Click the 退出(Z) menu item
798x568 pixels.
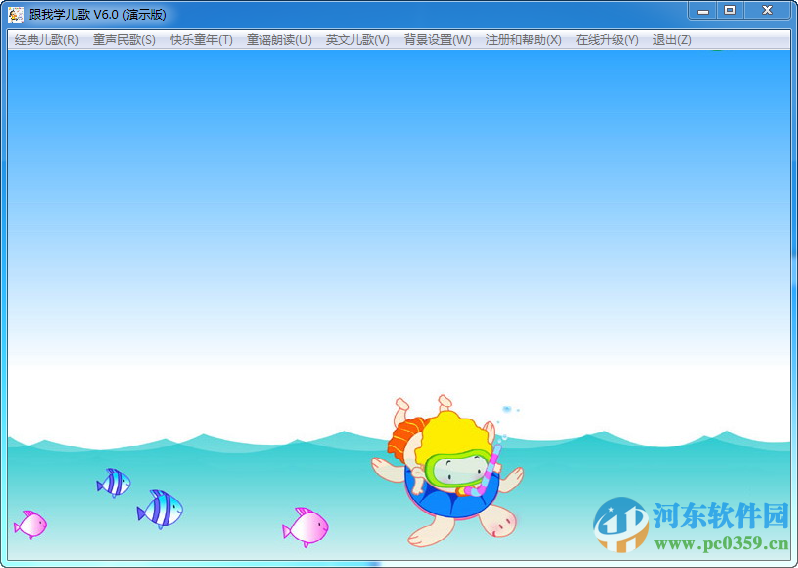[672, 40]
